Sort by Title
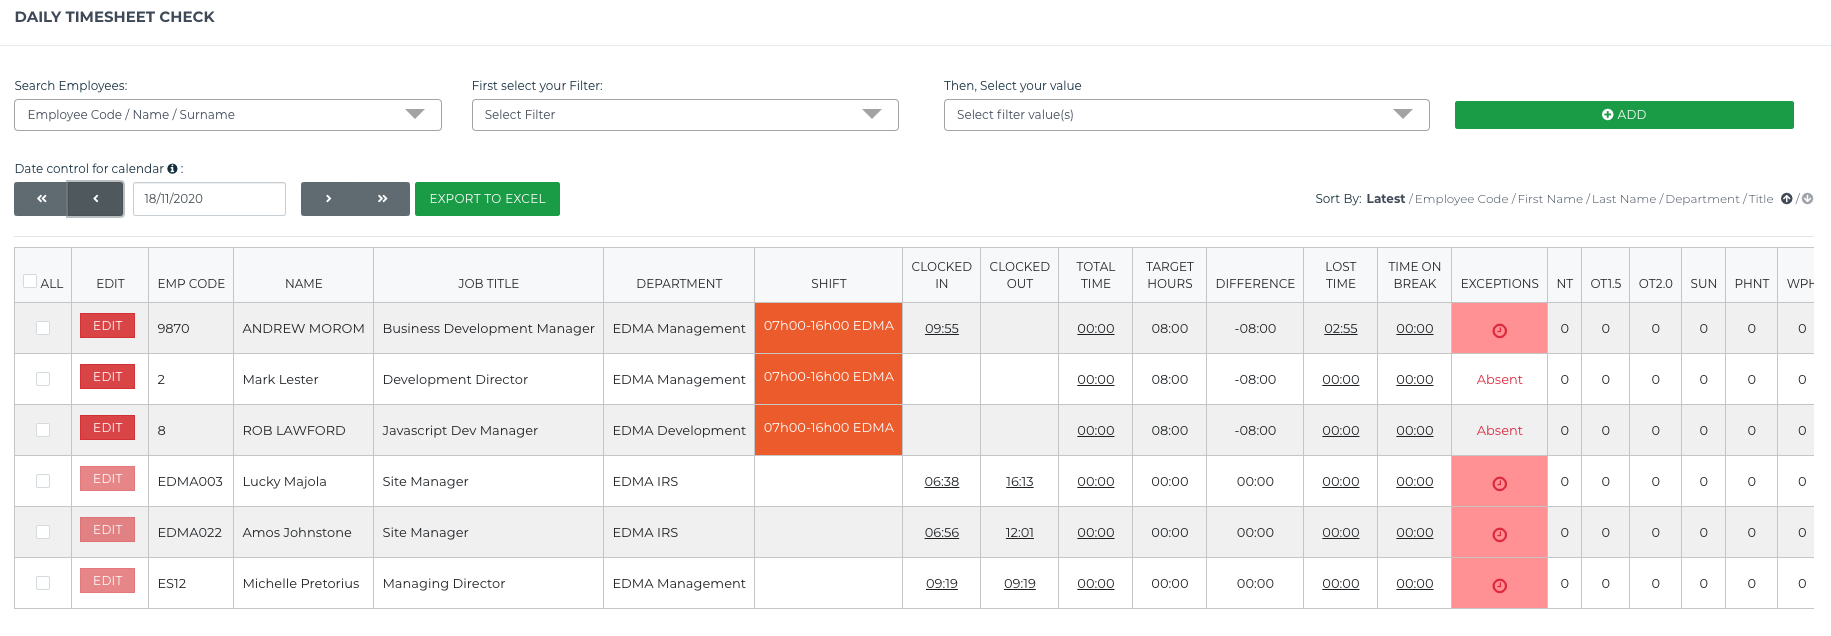The height and width of the screenshot is (636, 1831). click(x=1761, y=199)
